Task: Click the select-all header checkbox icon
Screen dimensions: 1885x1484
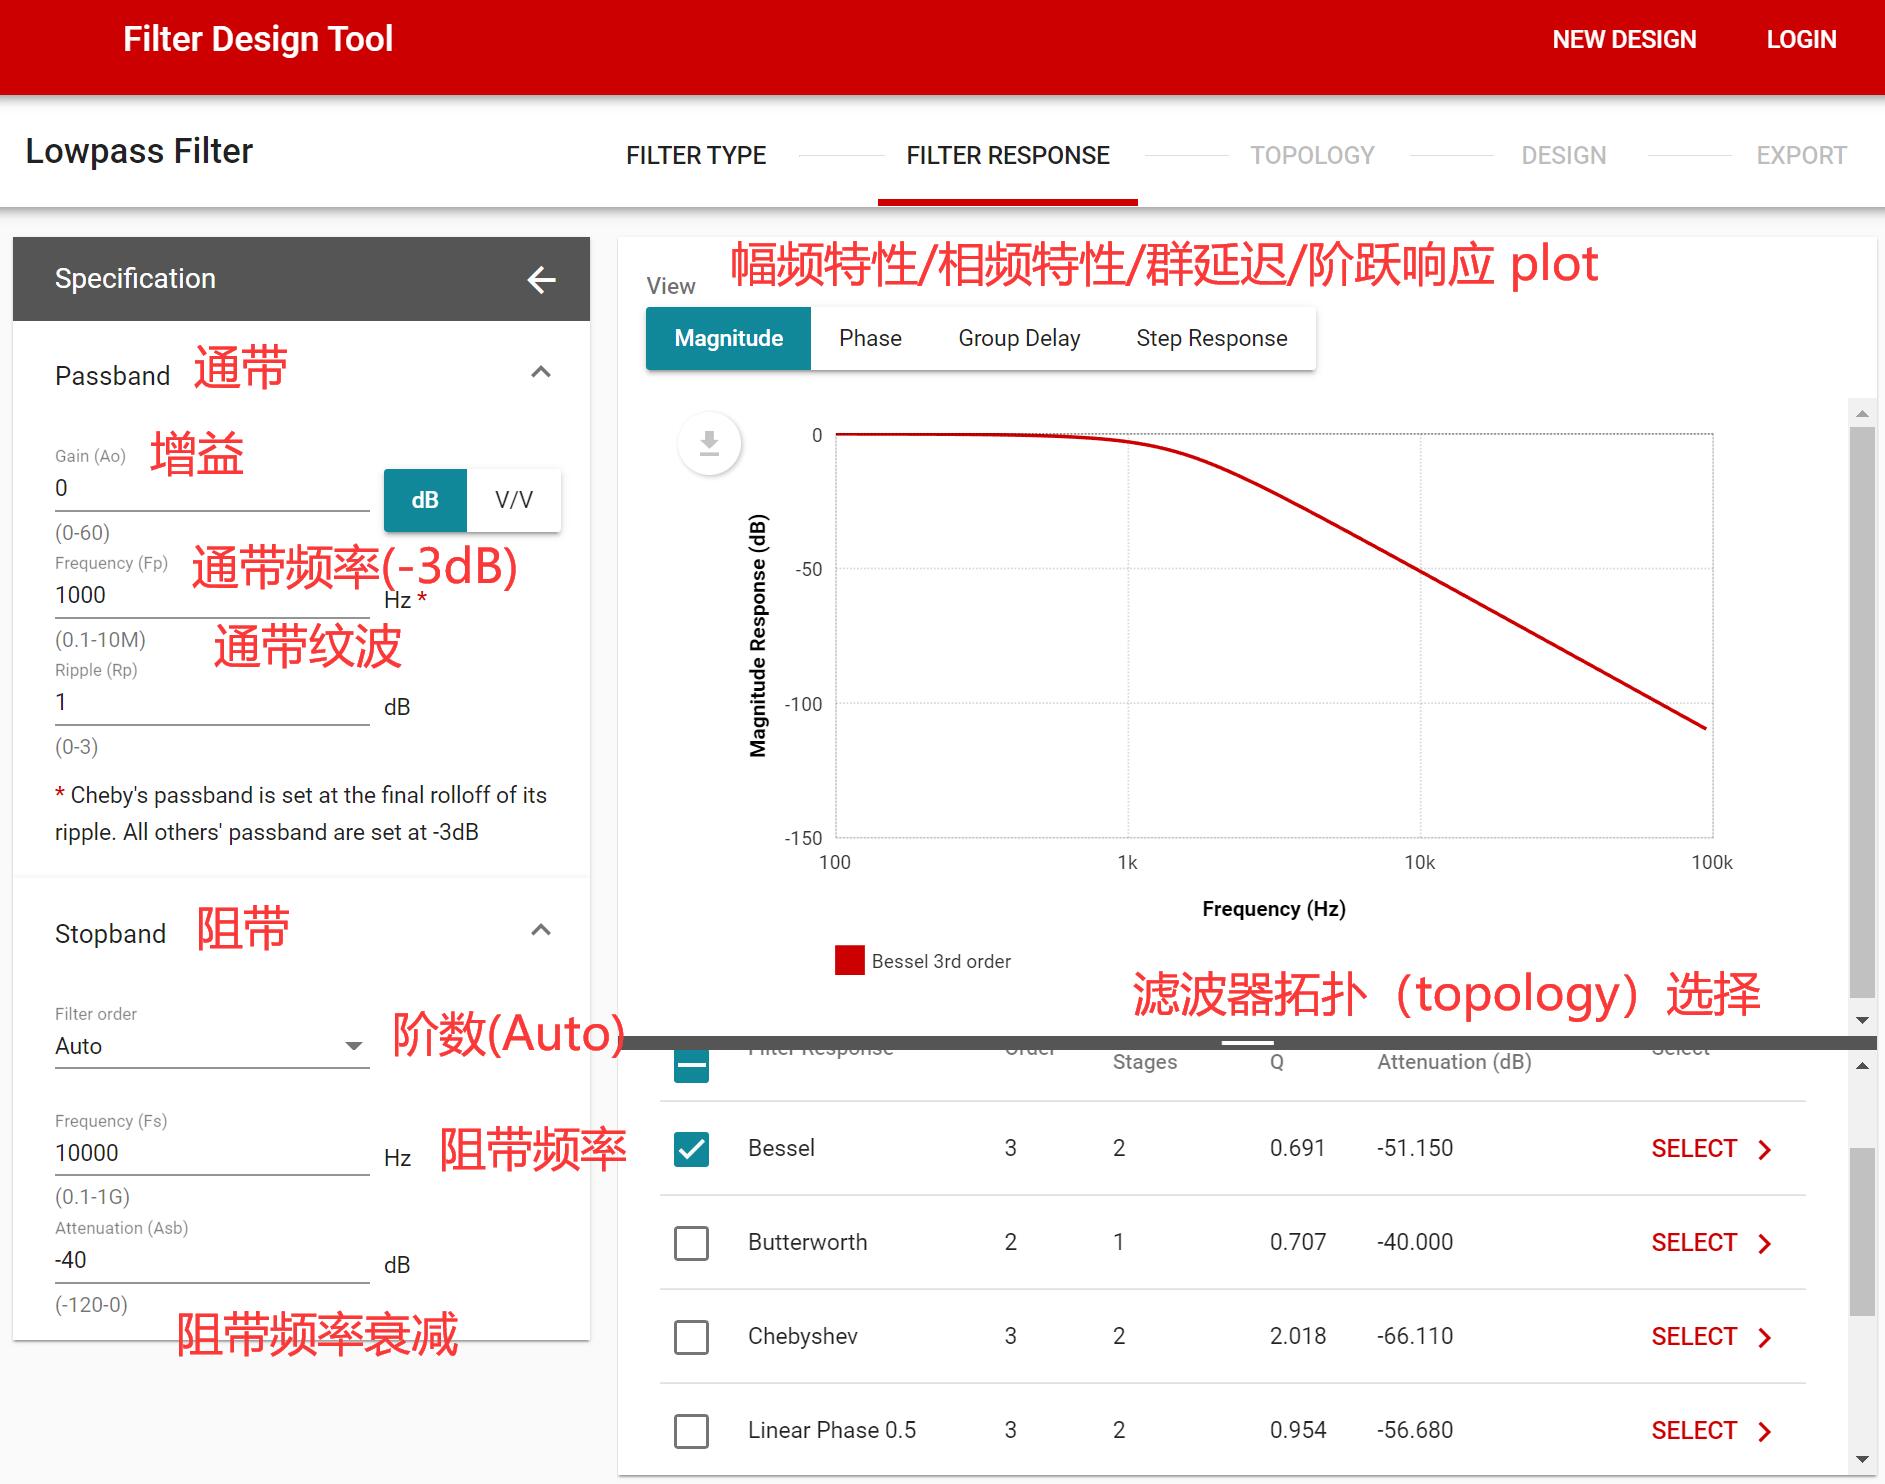Action: point(691,1065)
